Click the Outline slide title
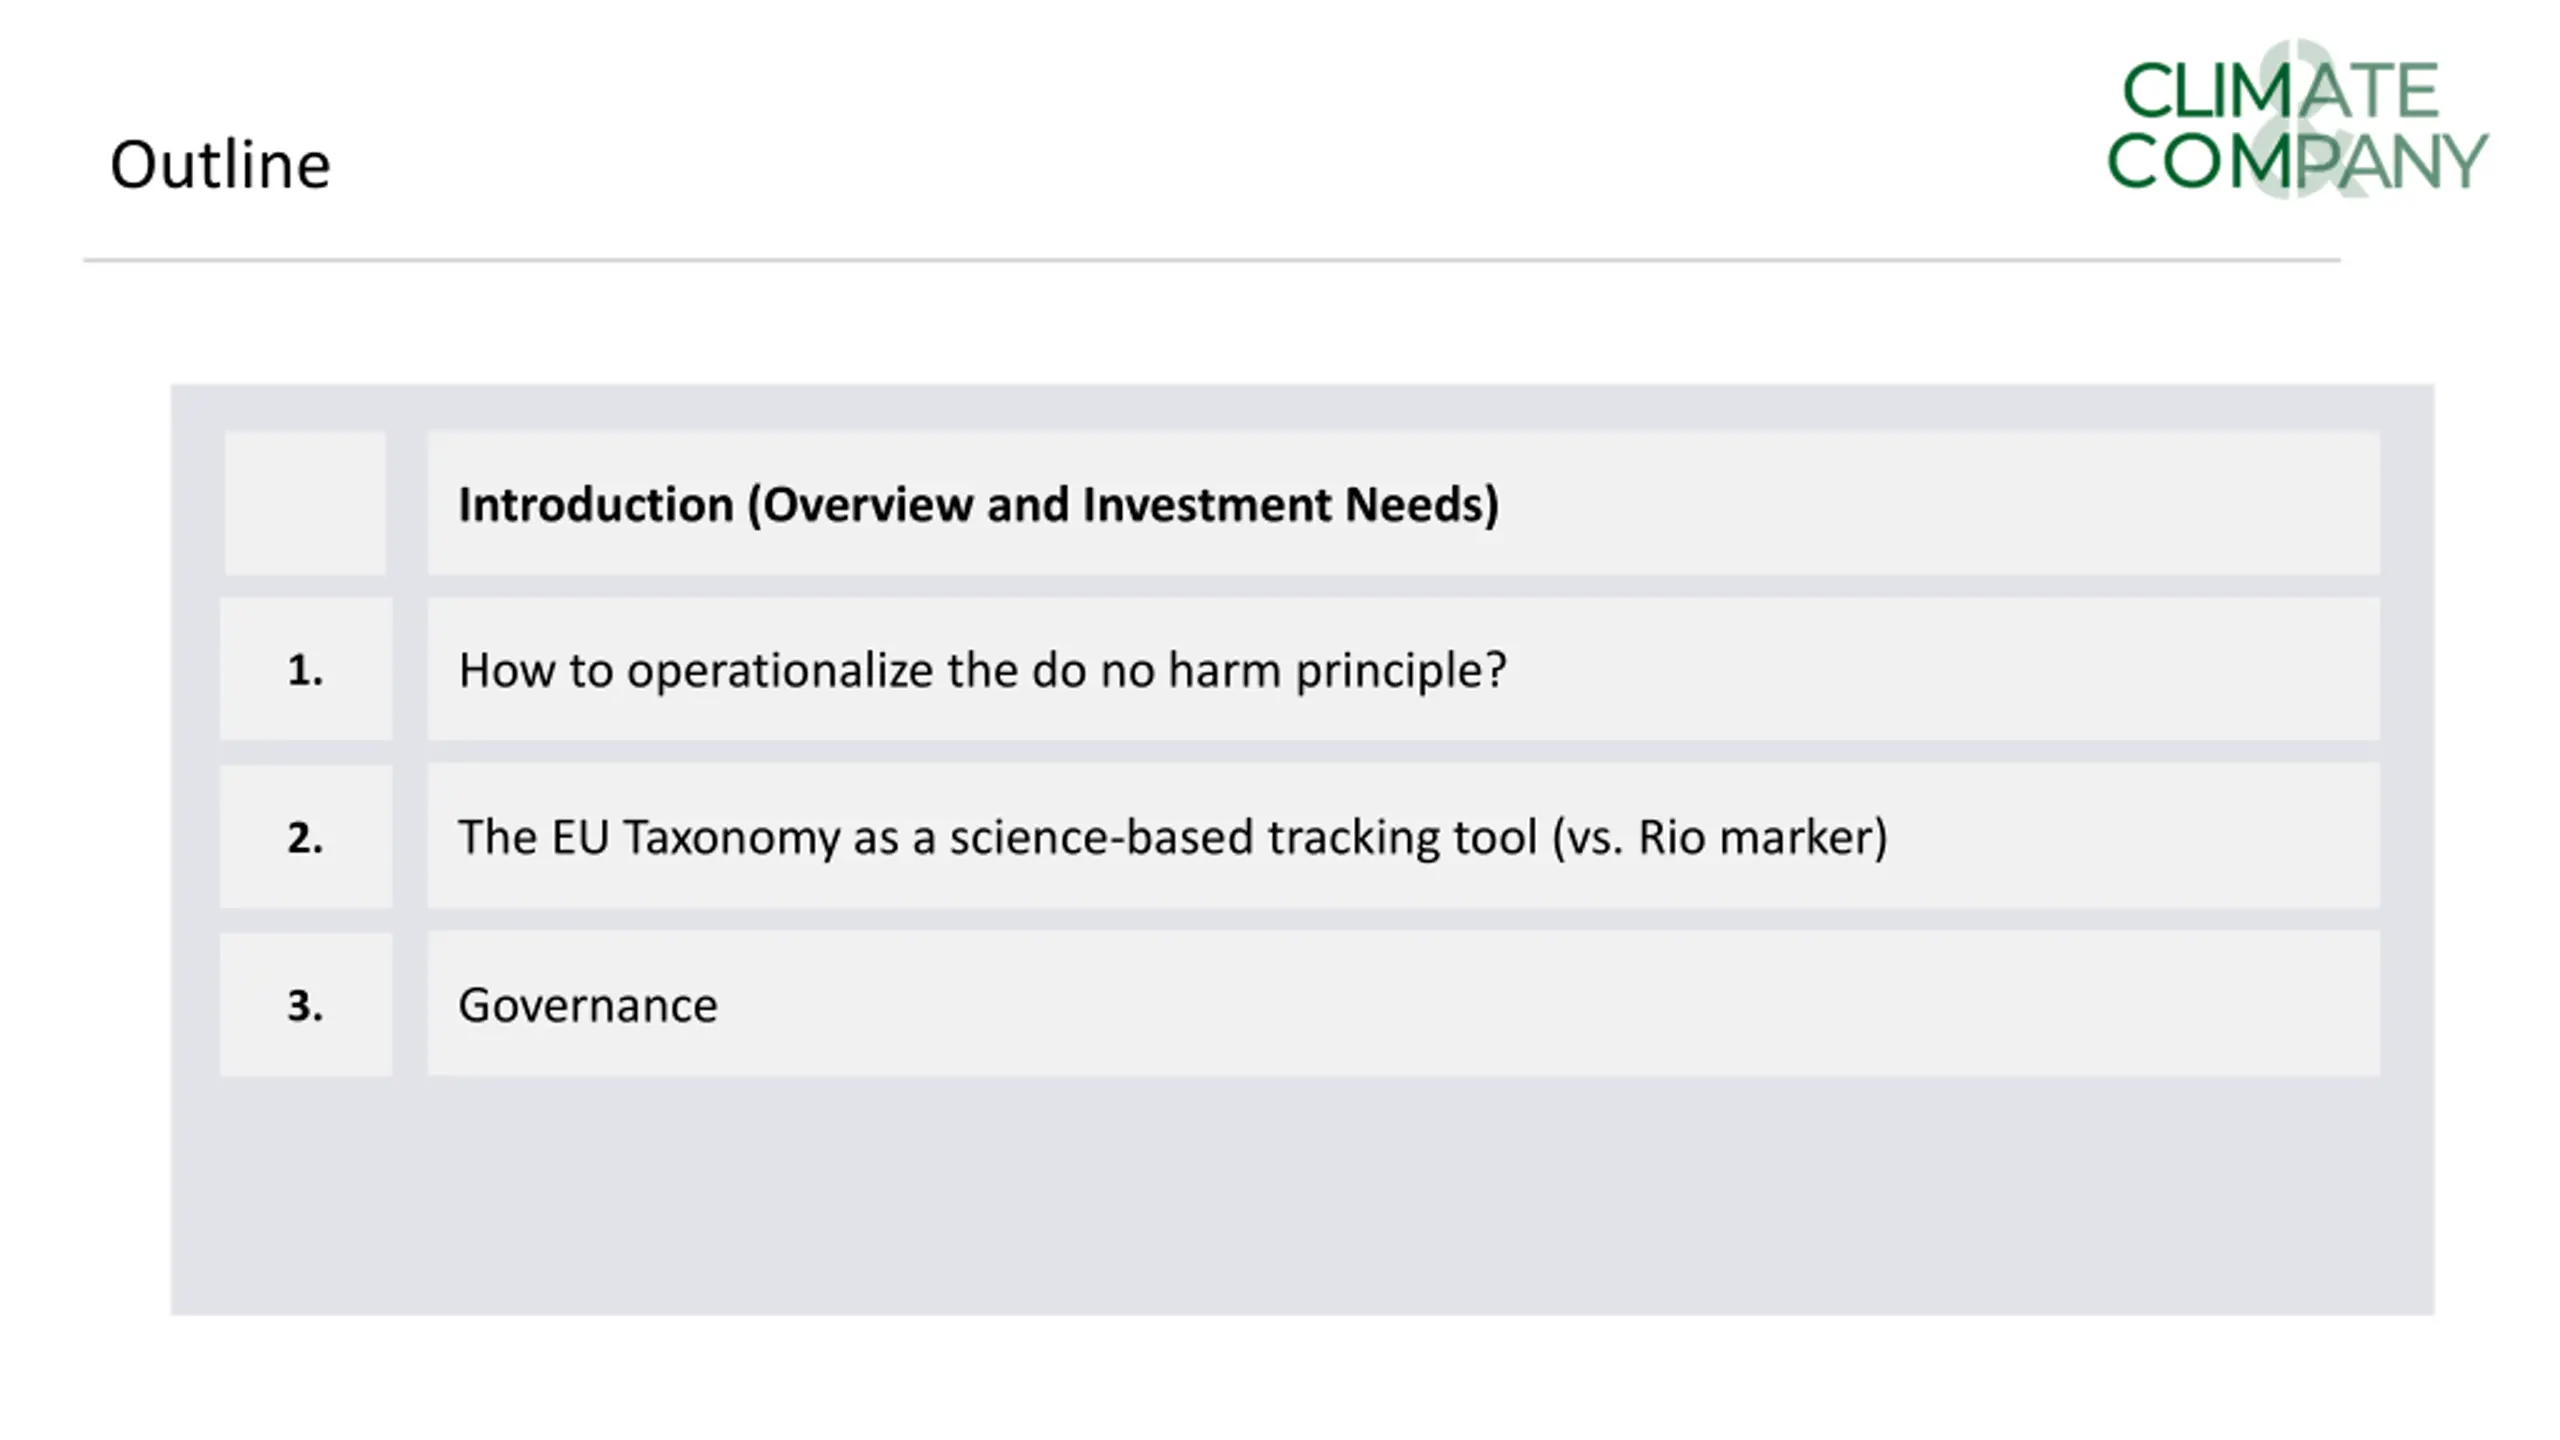The height and width of the screenshot is (1440, 2560). [x=220, y=165]
